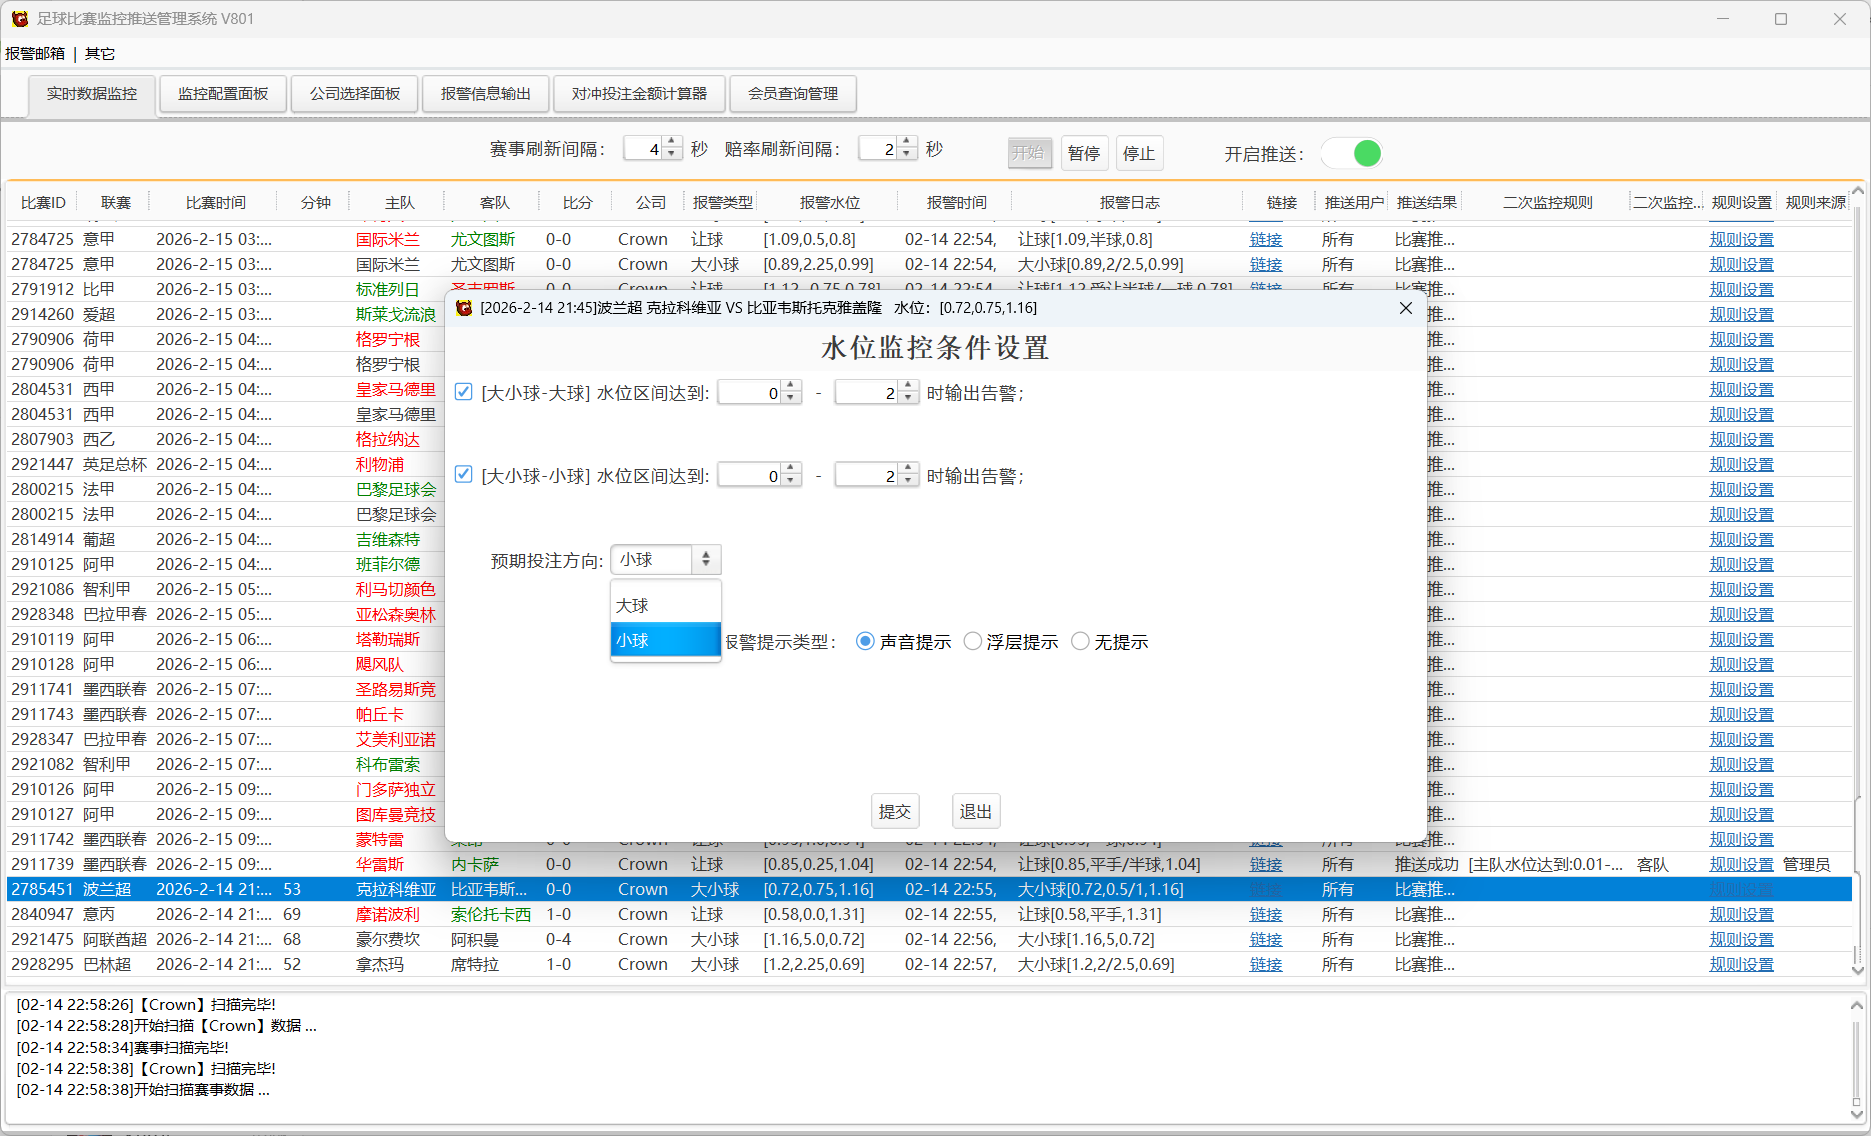Click 大球 upper bound input field
1871x1136 pixels.
pyautogui.click(x=867, y=392)
